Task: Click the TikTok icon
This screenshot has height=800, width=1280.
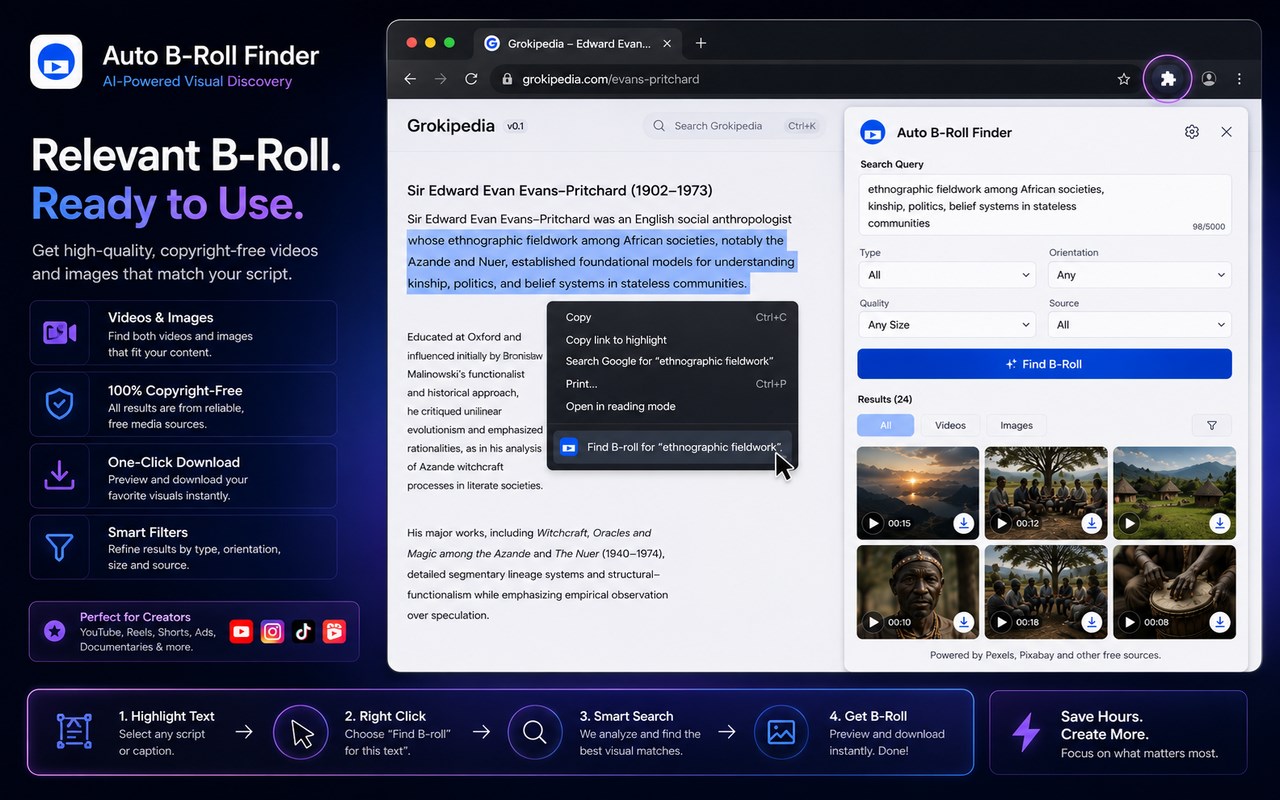Action: click(303, 631)
